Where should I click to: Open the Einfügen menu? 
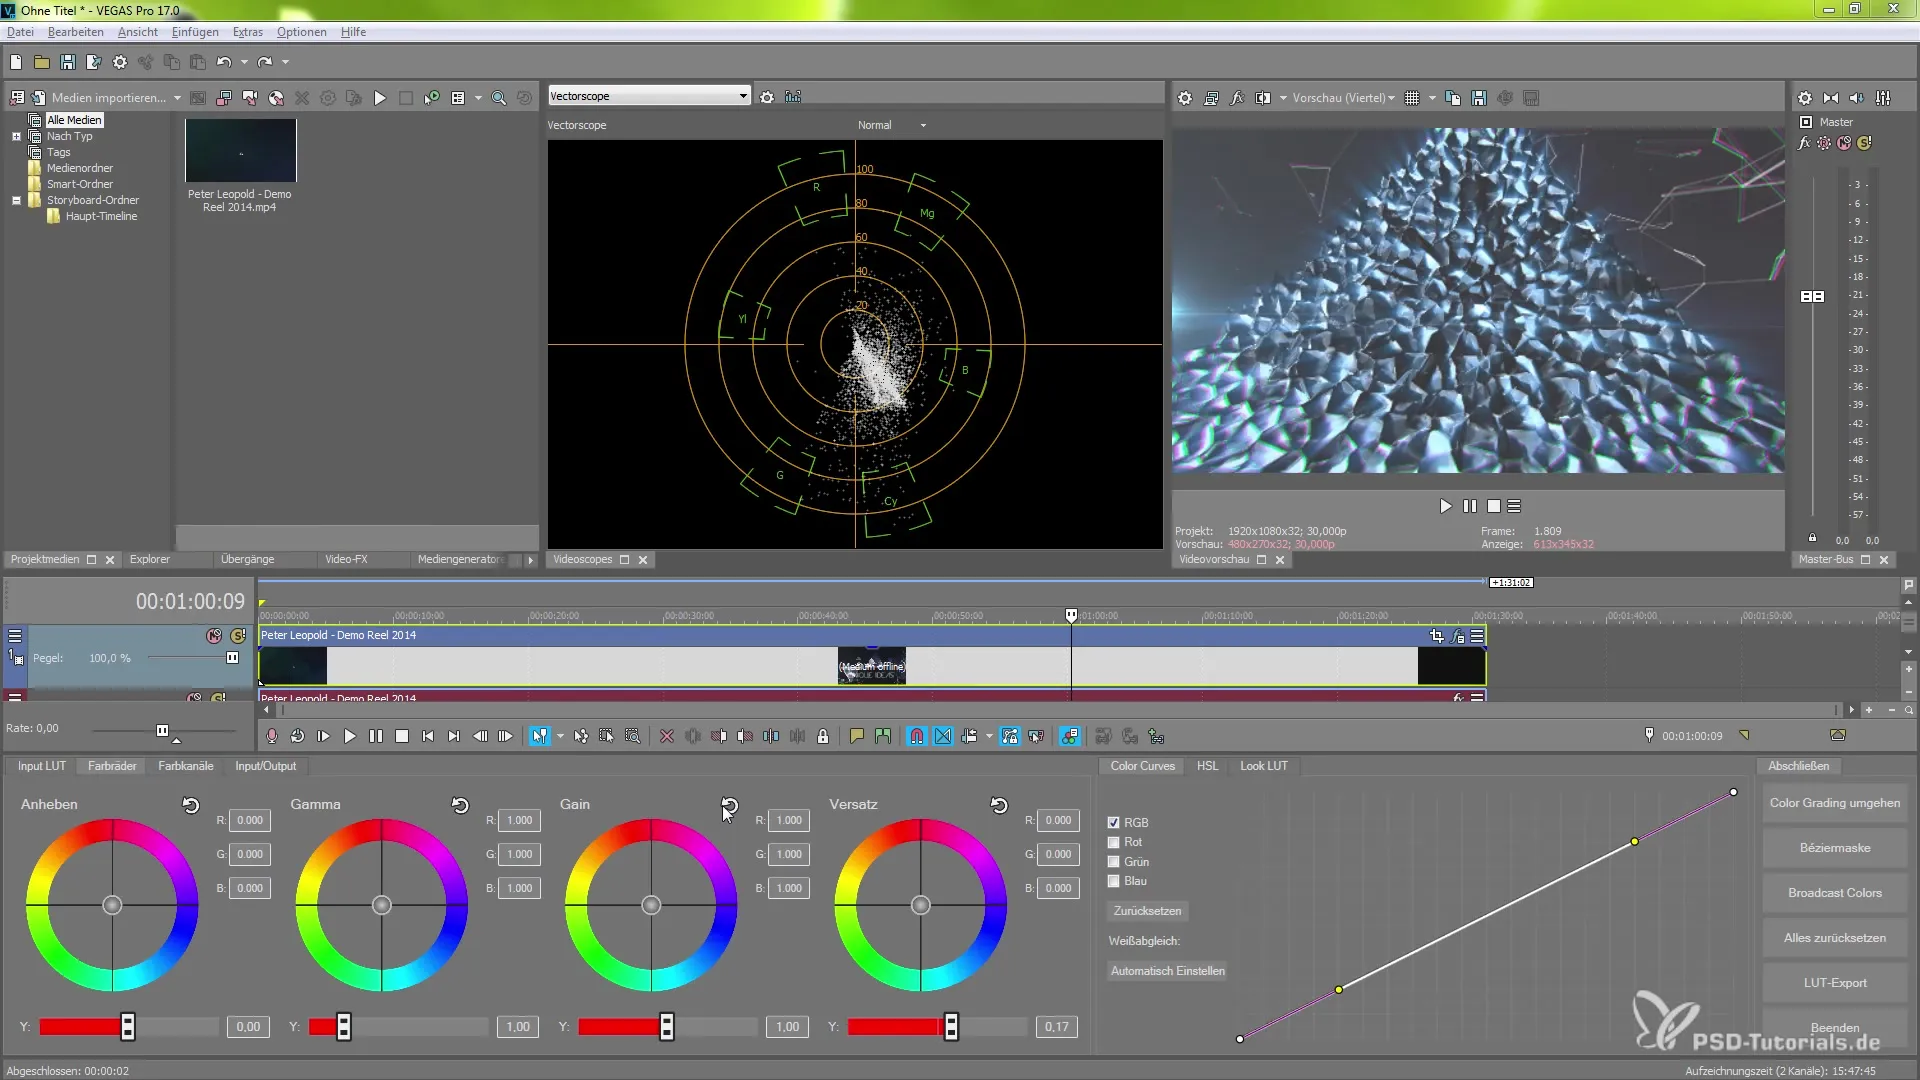coord(195,32)
